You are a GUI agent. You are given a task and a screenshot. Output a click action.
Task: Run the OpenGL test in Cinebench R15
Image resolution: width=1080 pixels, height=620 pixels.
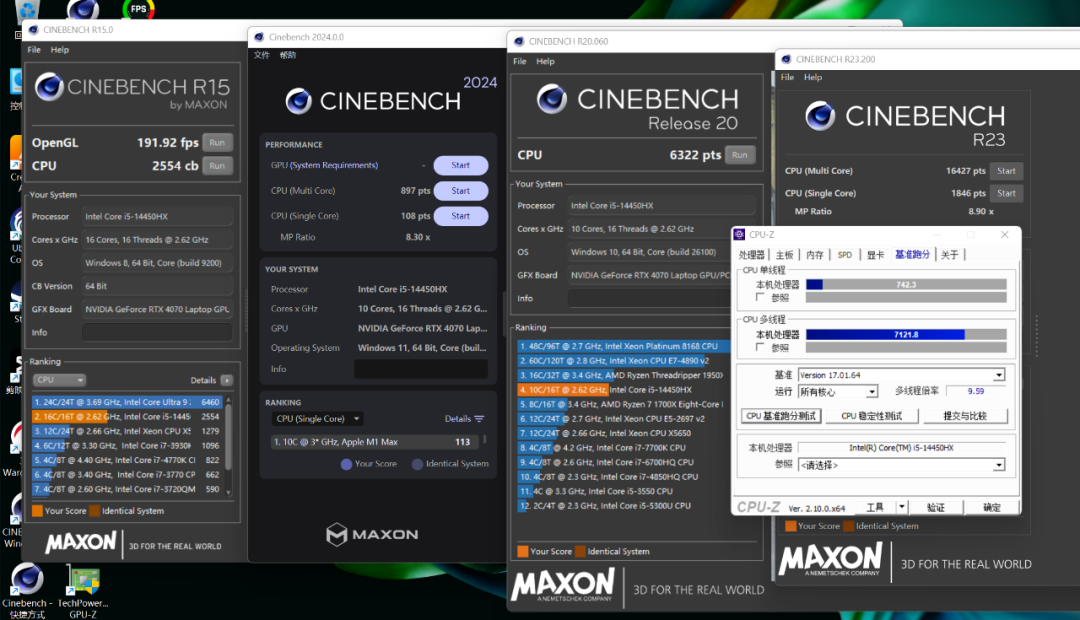point(217,143)
